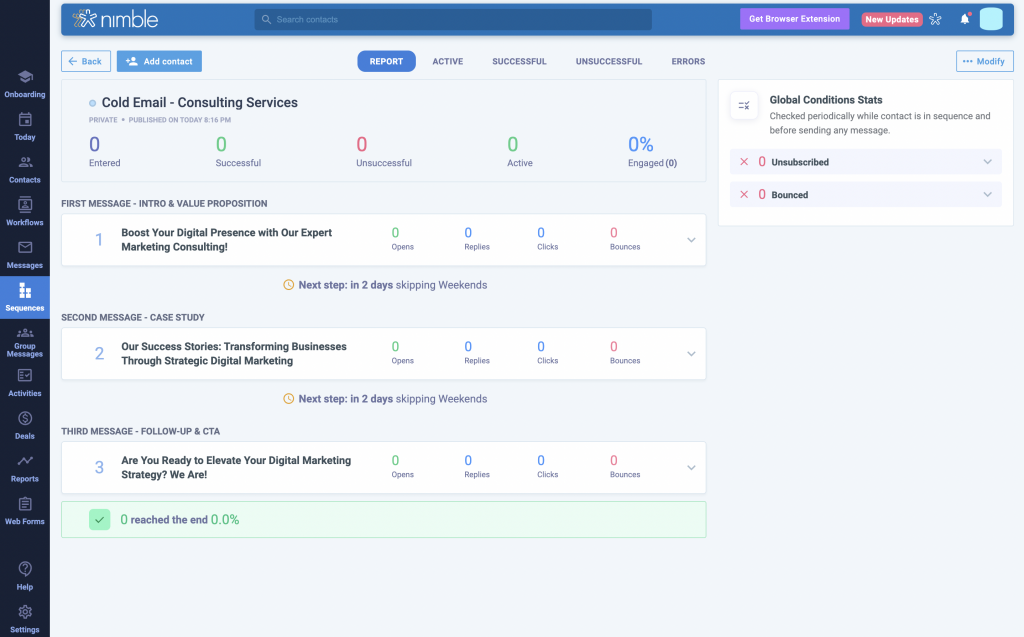Click the Add contact button
Screen dimensions: 1024x637
(x=159, y=61)
